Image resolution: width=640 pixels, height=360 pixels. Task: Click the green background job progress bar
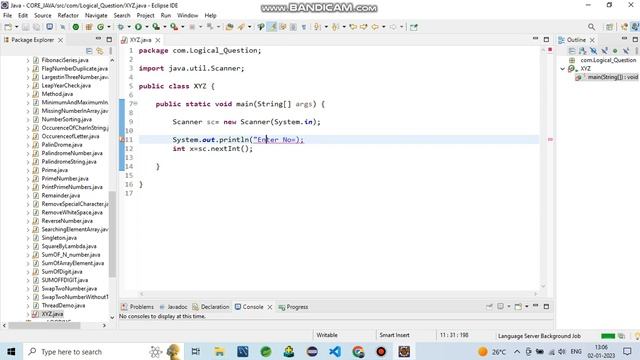[608, 336]
